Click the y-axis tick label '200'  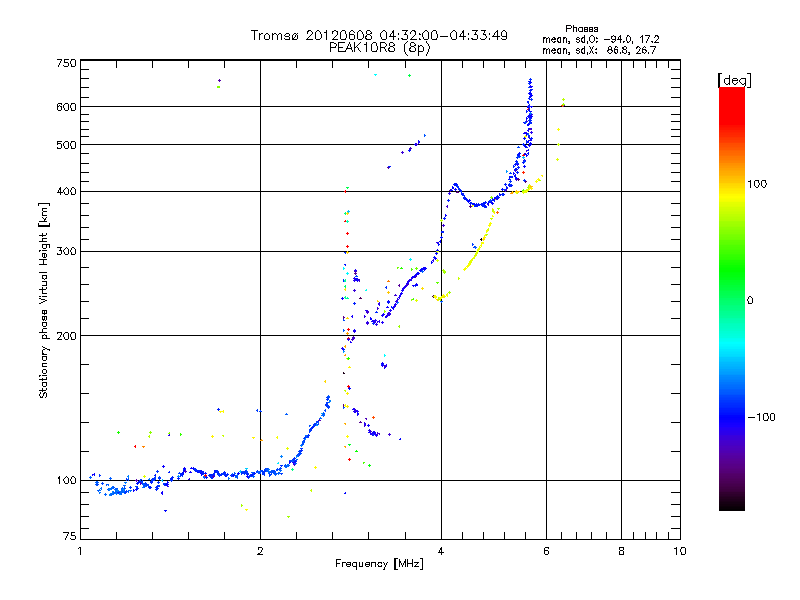66,336
